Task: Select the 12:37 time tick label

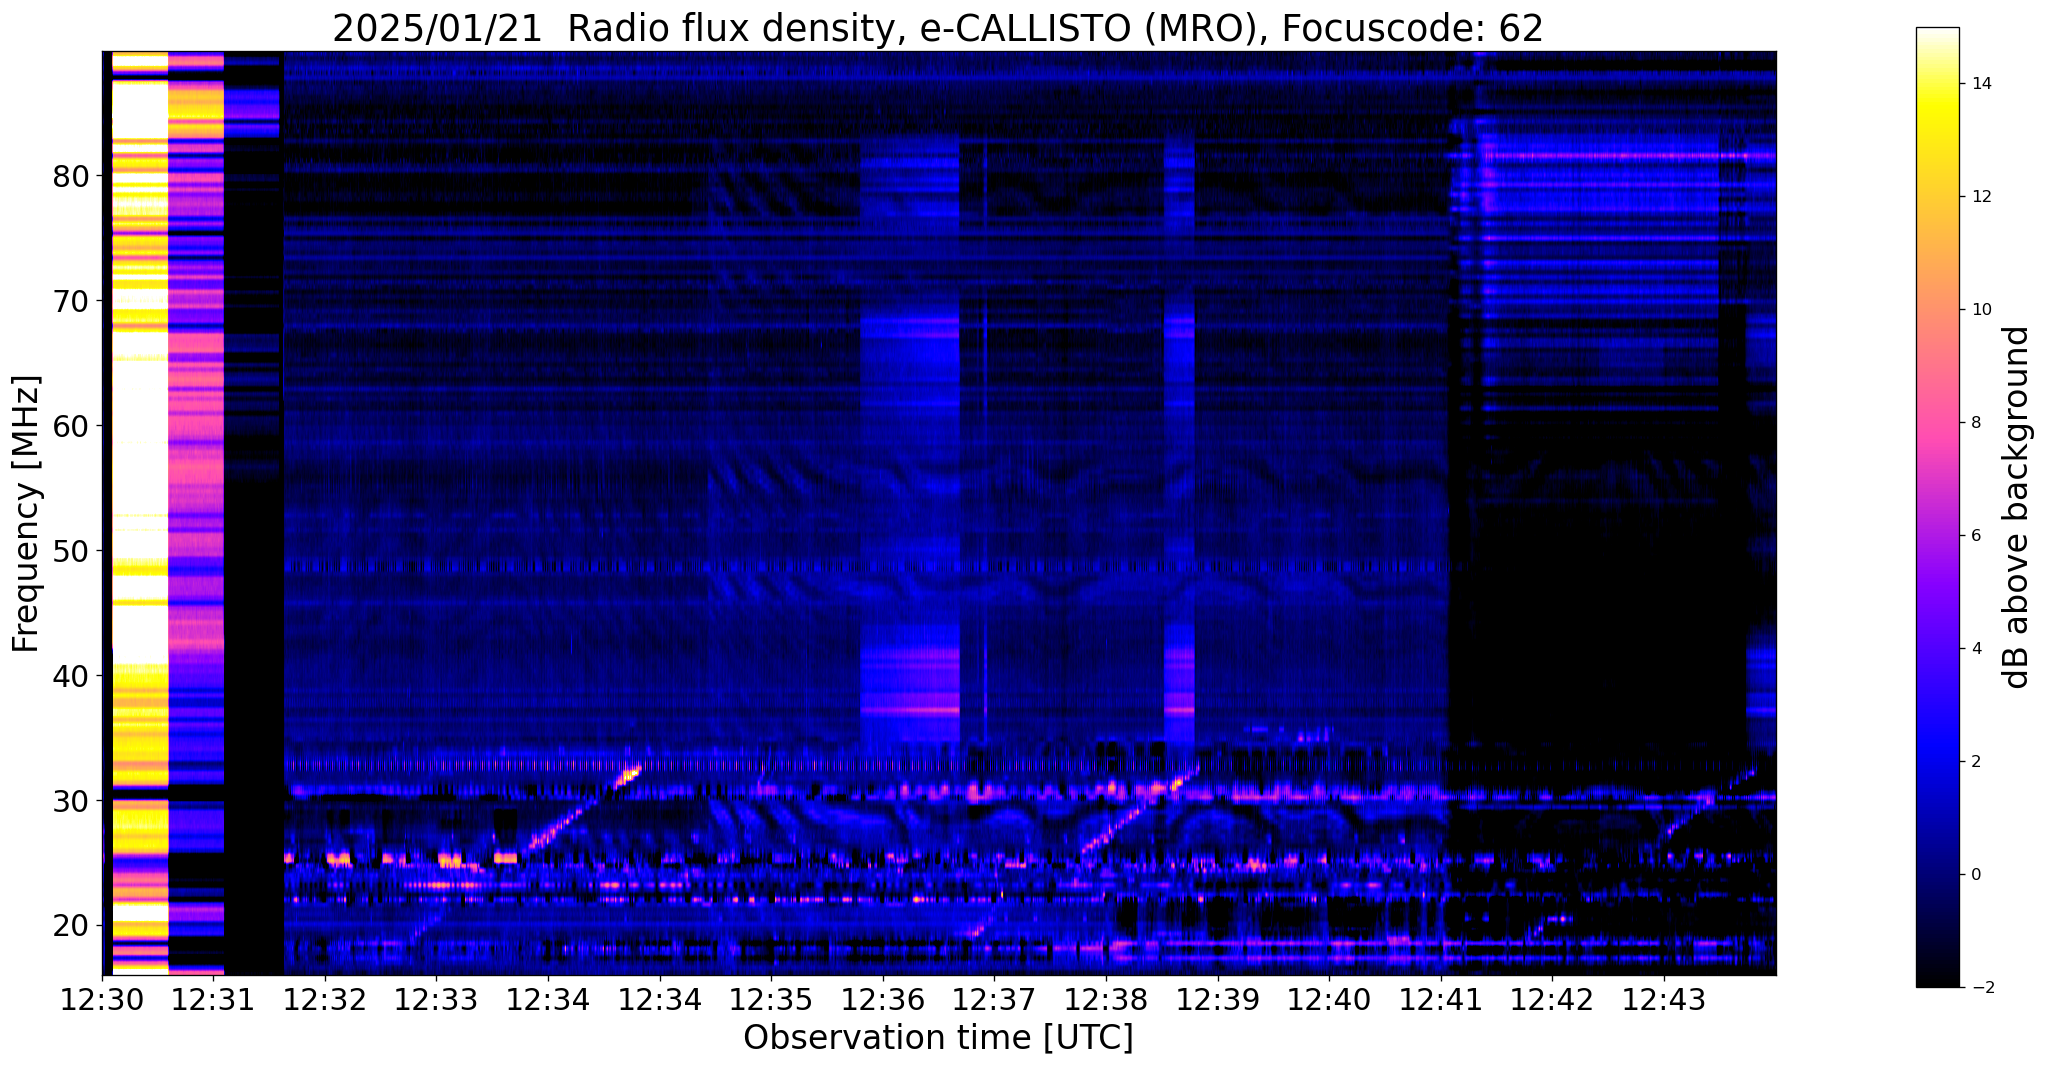Action: (994, 1000)
